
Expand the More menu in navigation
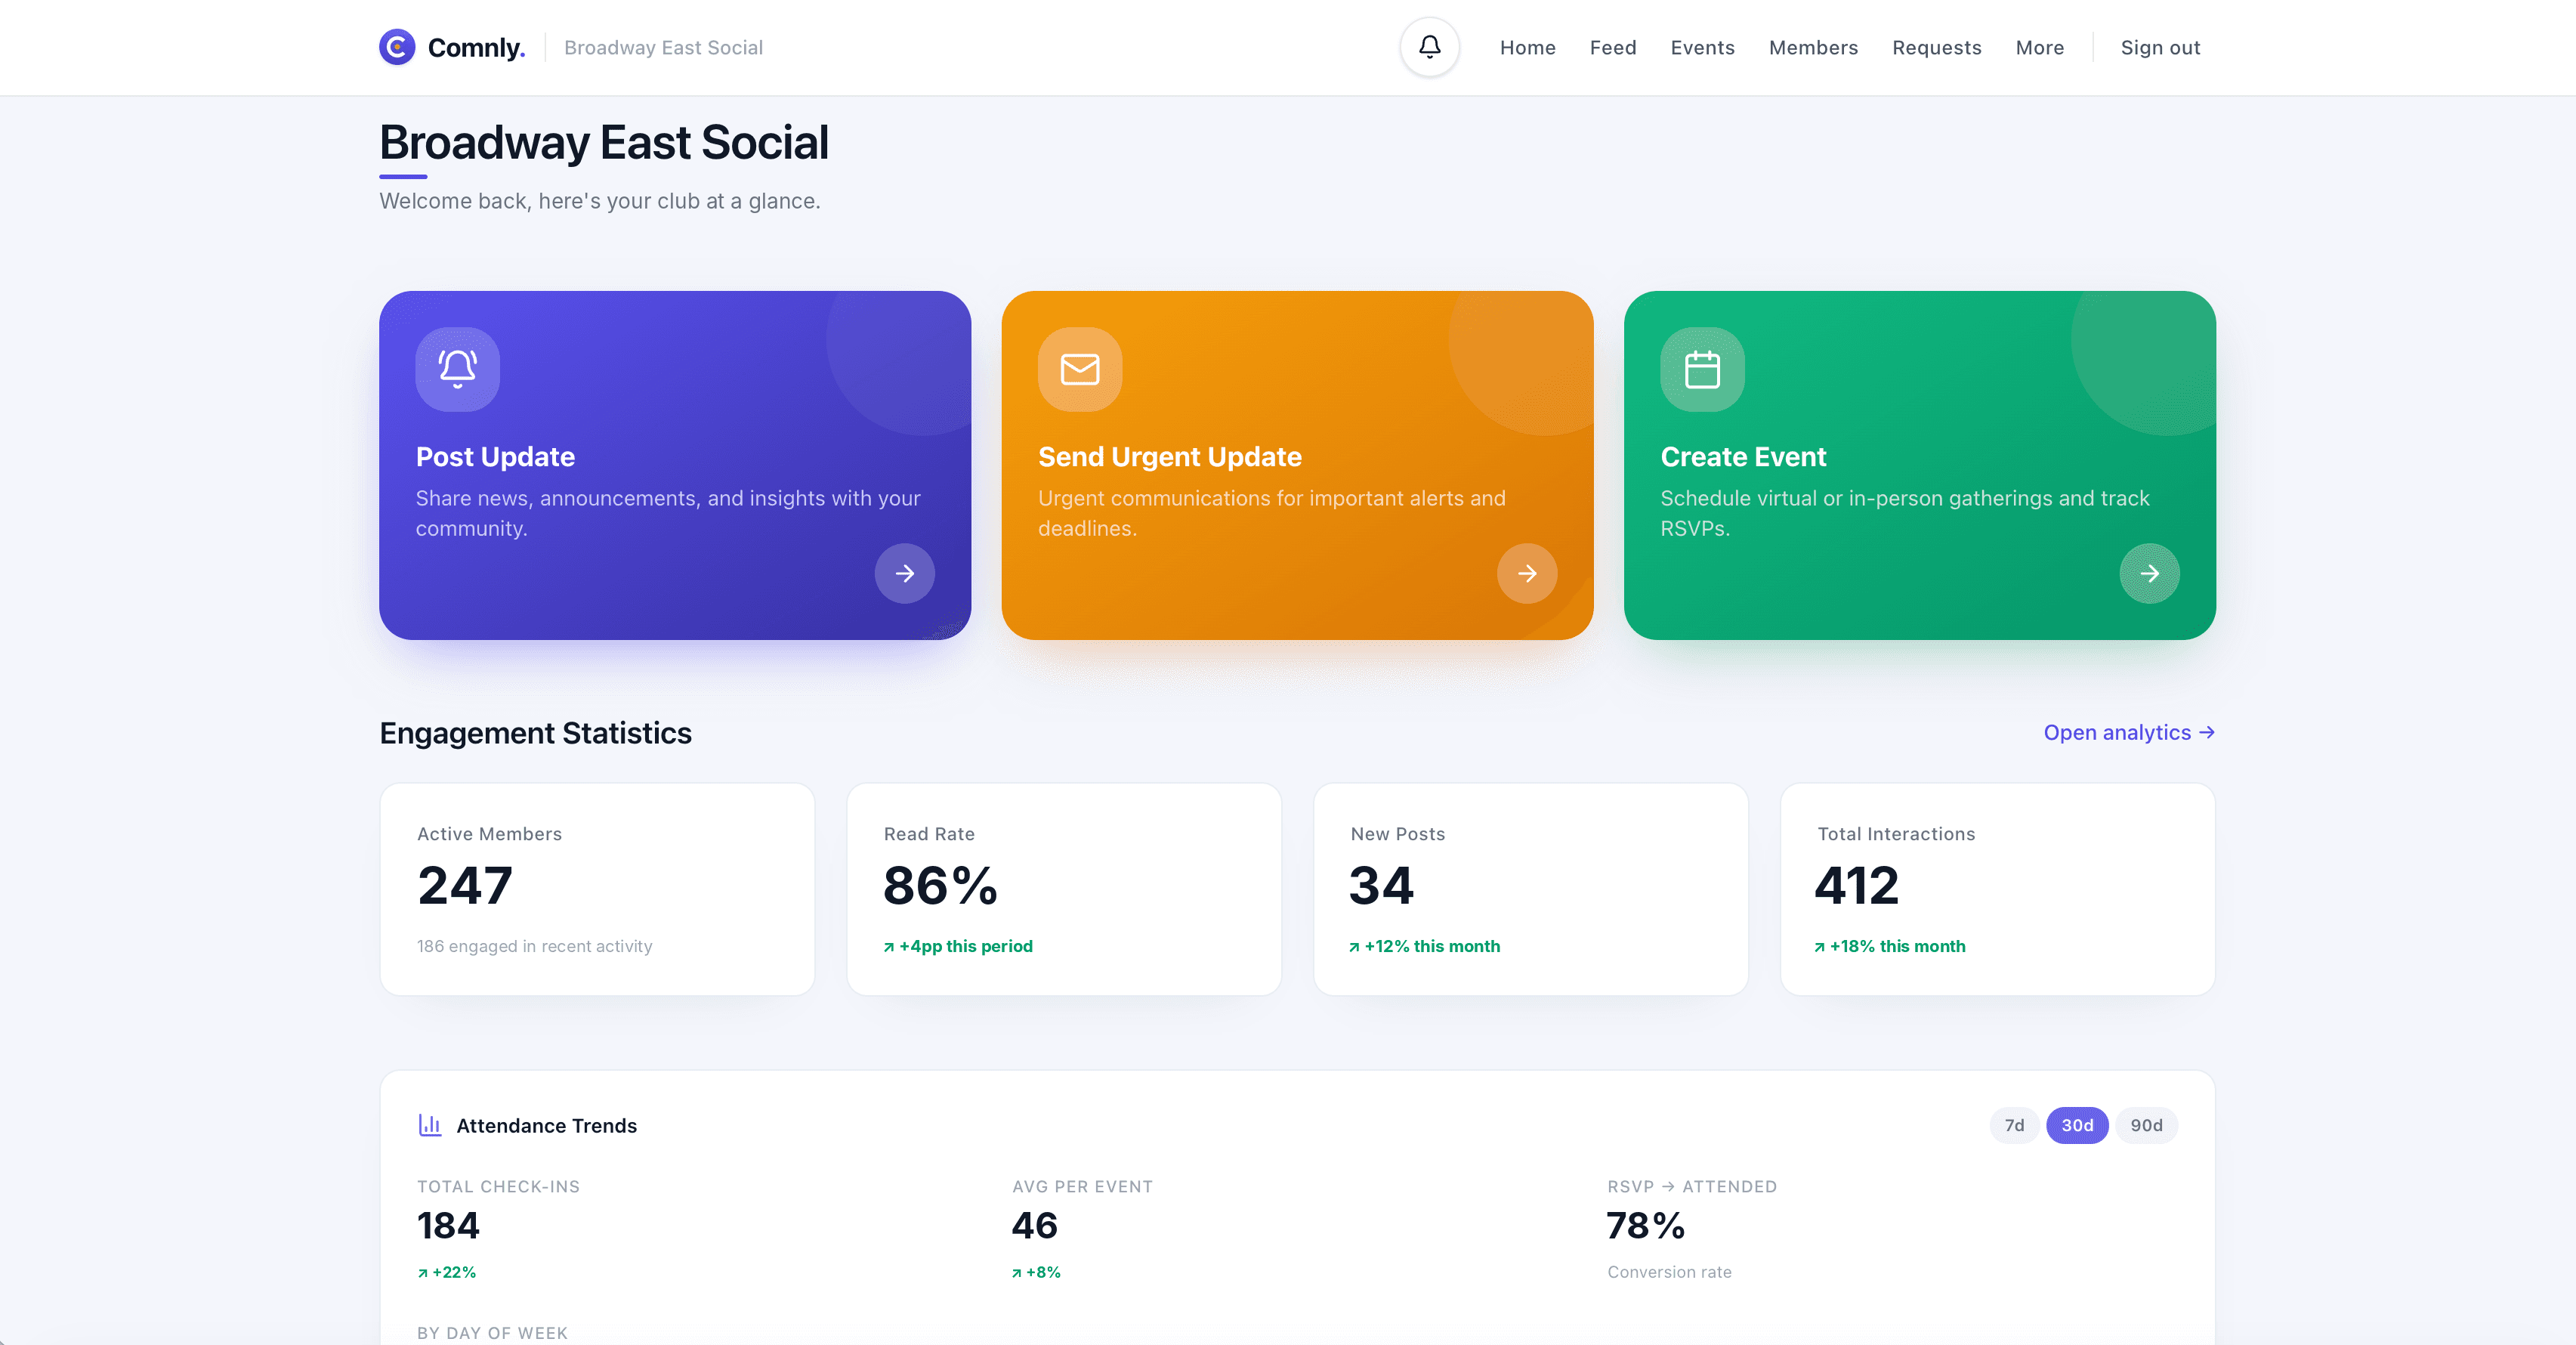2039,47
